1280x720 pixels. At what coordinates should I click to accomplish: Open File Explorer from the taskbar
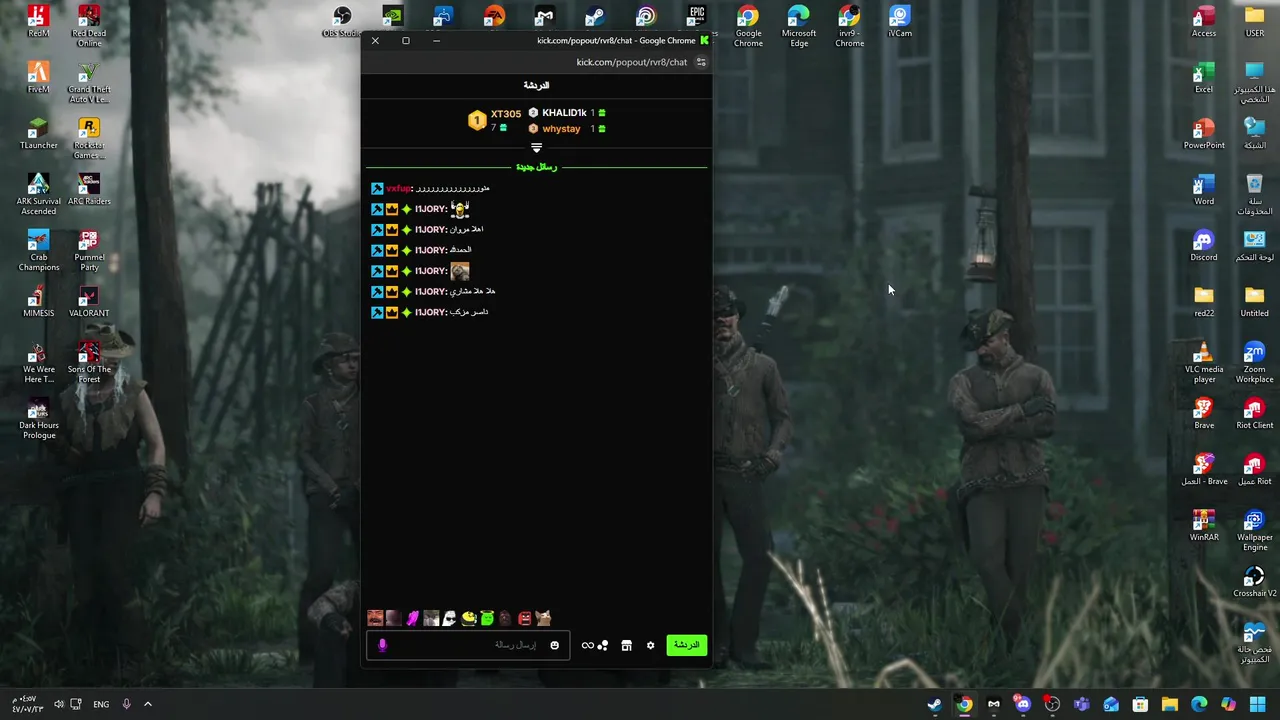pyautogui.click(x=1170, y=705)
